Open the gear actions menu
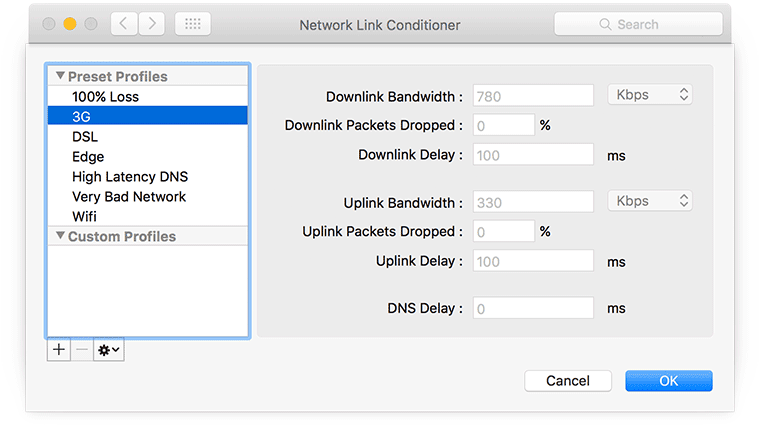The height and width of the screenshot is (425, 760). click(109, 350)
